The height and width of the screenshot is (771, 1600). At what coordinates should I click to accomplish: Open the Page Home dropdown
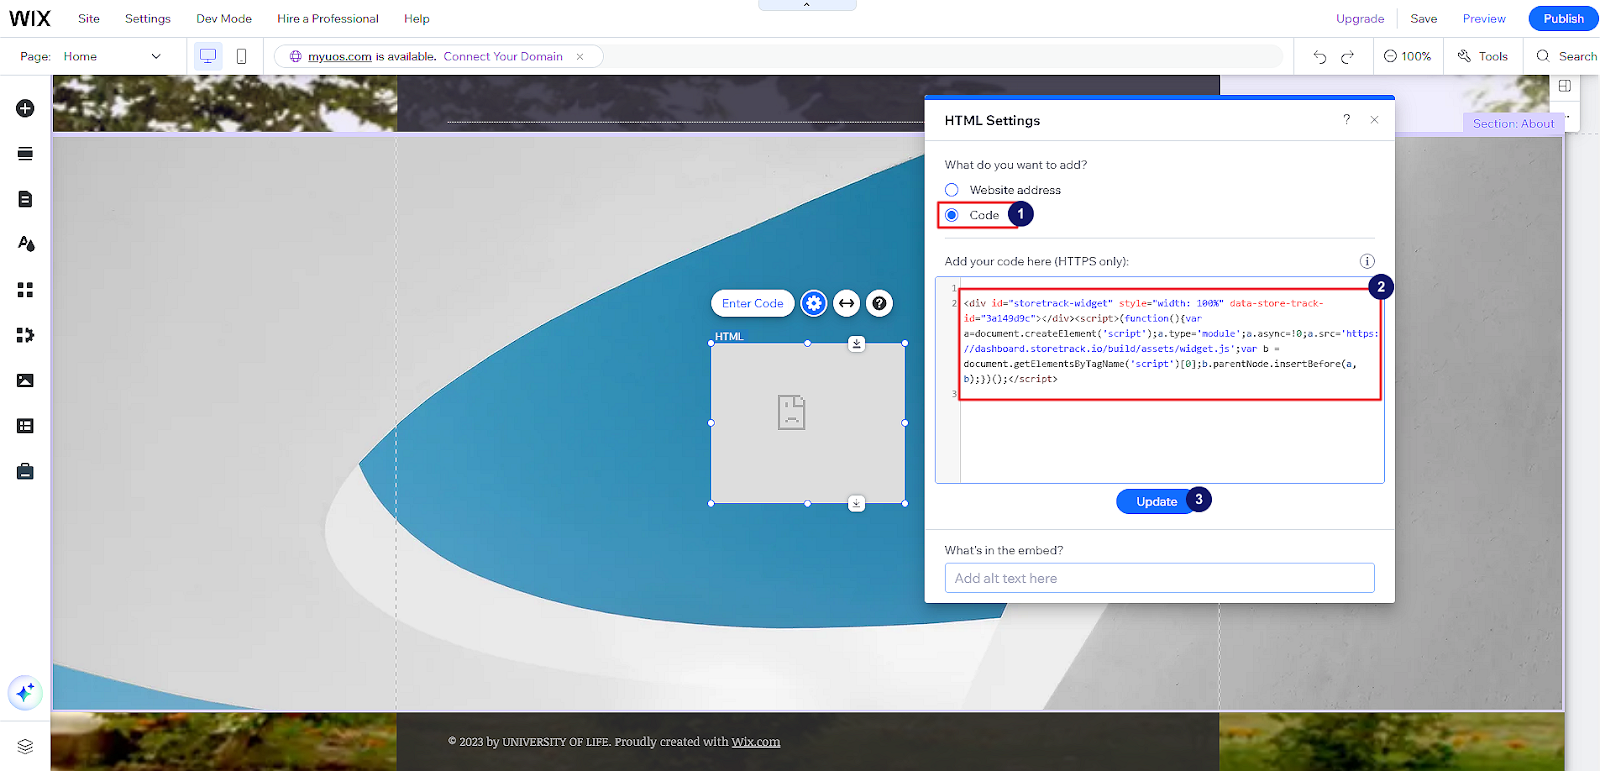tap(112, 57)
